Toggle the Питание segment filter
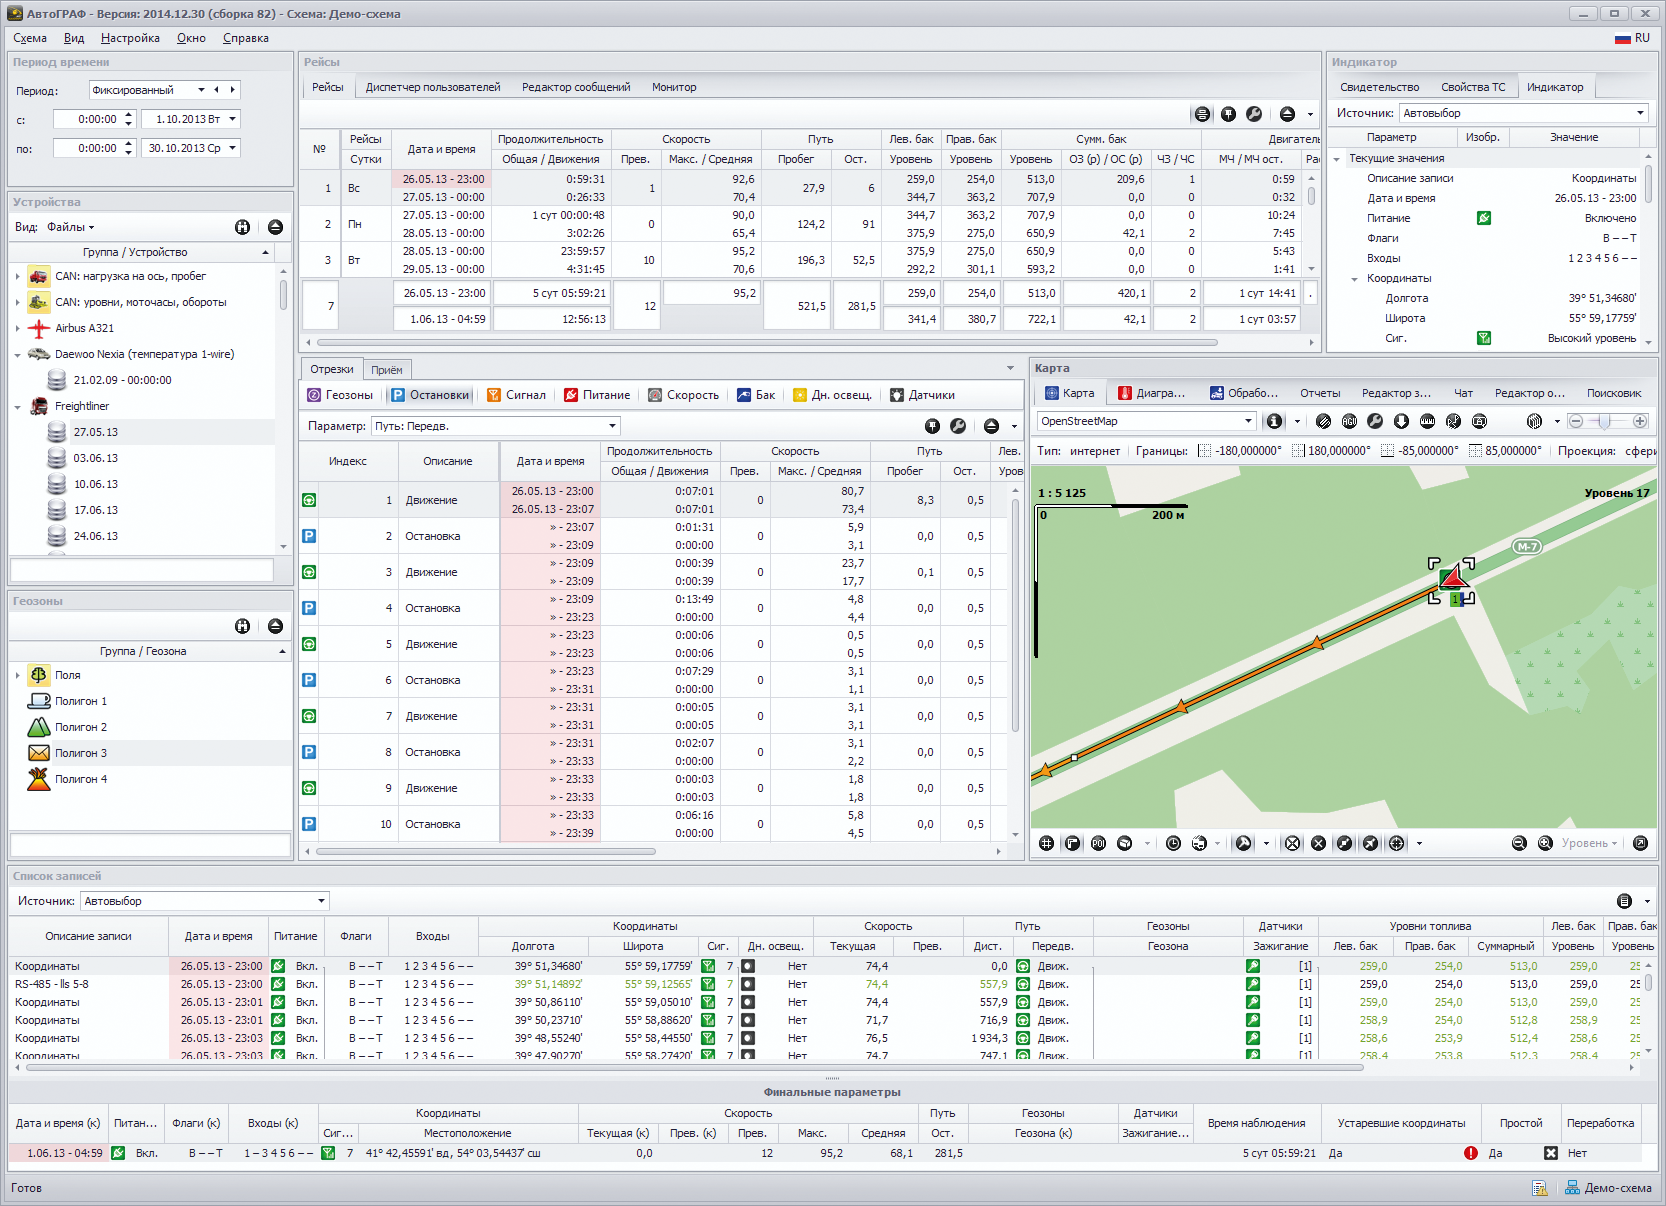Image resolution: width=1666 pixels, height=1206 pixels. click(597, 395)
